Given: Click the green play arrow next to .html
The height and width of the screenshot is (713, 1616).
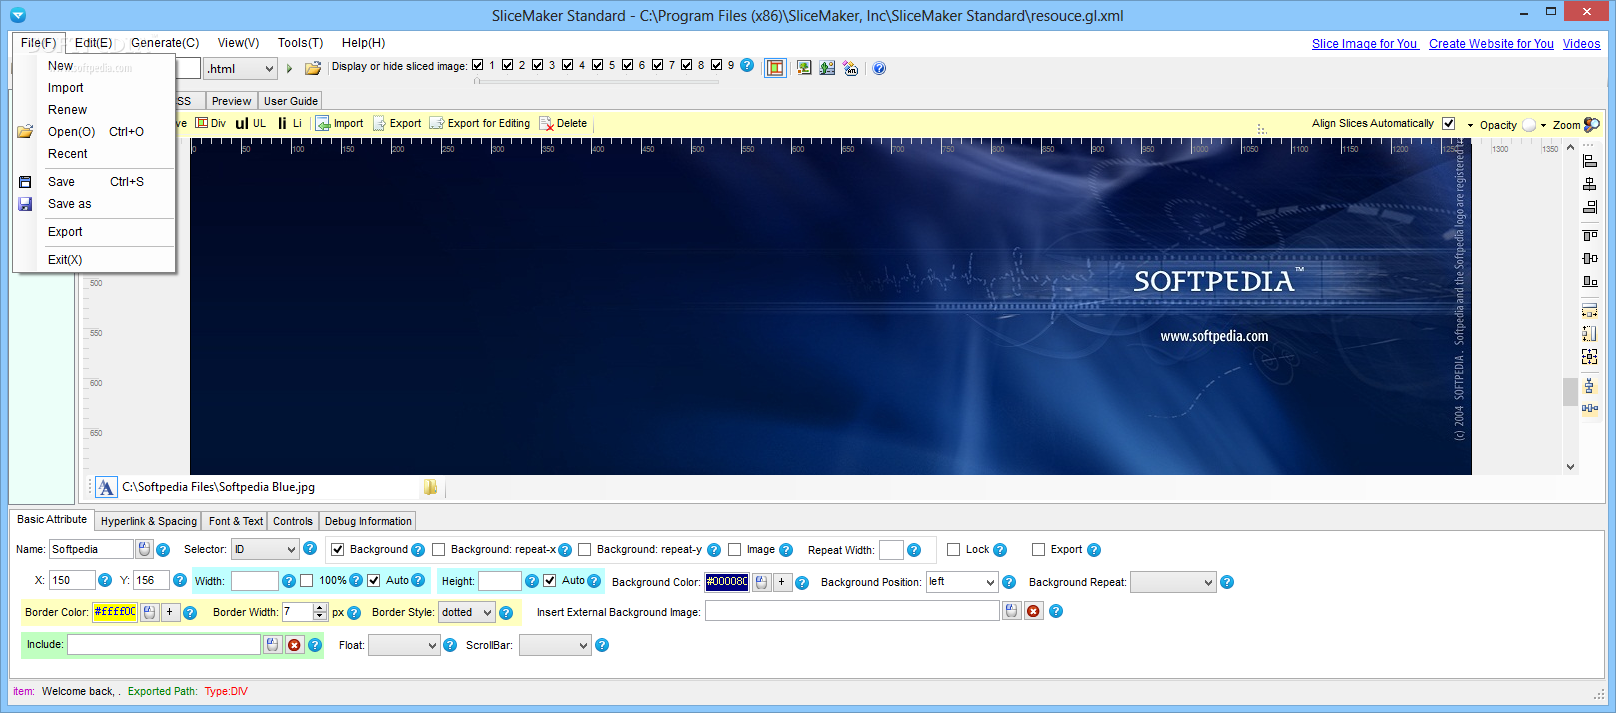Looking at the screenshot, I should (x=289, y=68).
